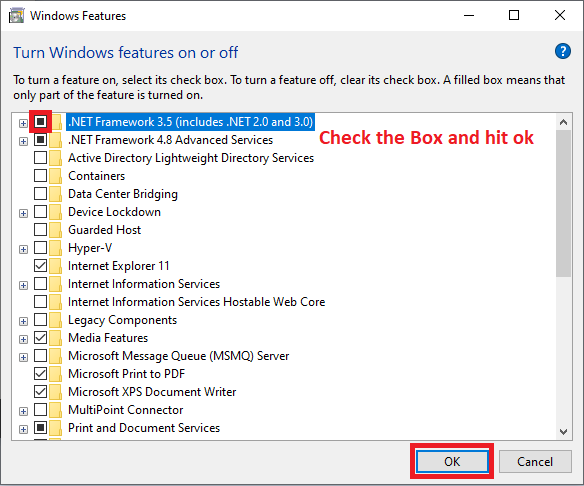This screenshot has height=486, width=584.
Task: Expand the Hyper-V node
Action: (x=23, y=249)
